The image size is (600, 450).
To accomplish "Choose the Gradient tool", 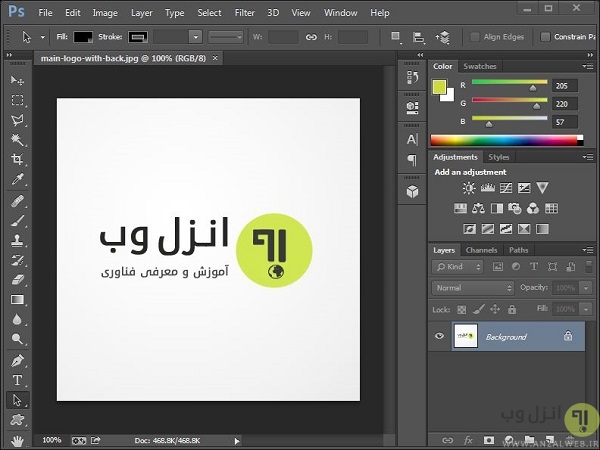I will (x=17, y=300).
